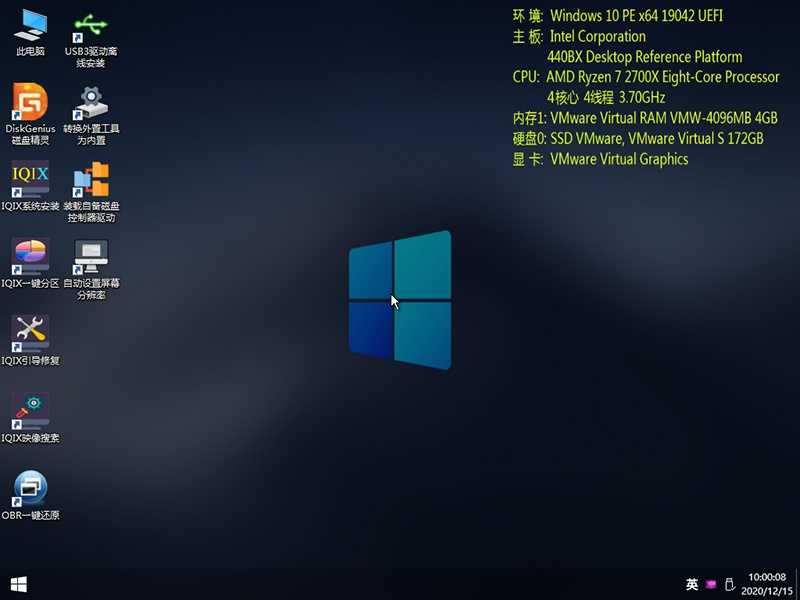Click the Show Desktop strip at taskbar edge
800x600 pixels.
797,584
